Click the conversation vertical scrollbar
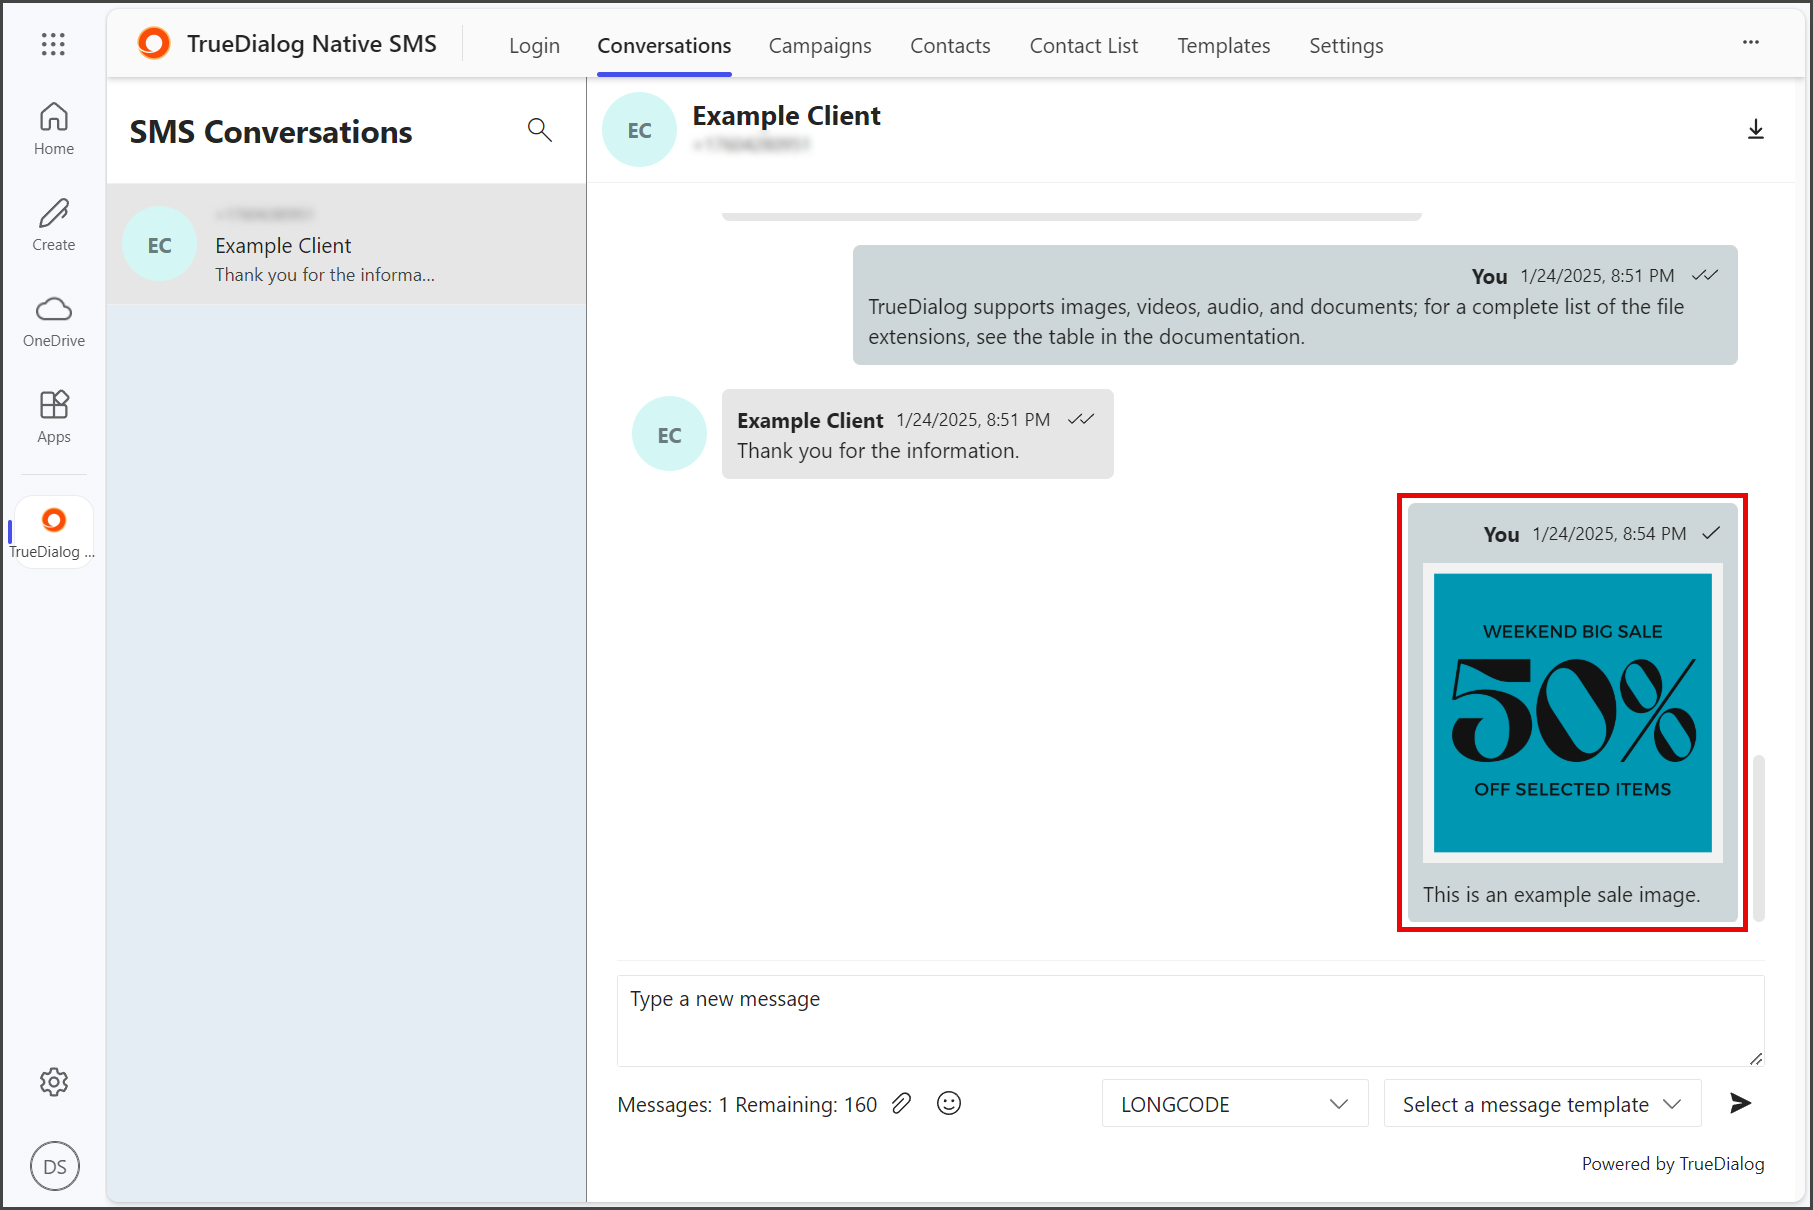This screenshot has width=1813, height=1210. tap(1758, 838)
